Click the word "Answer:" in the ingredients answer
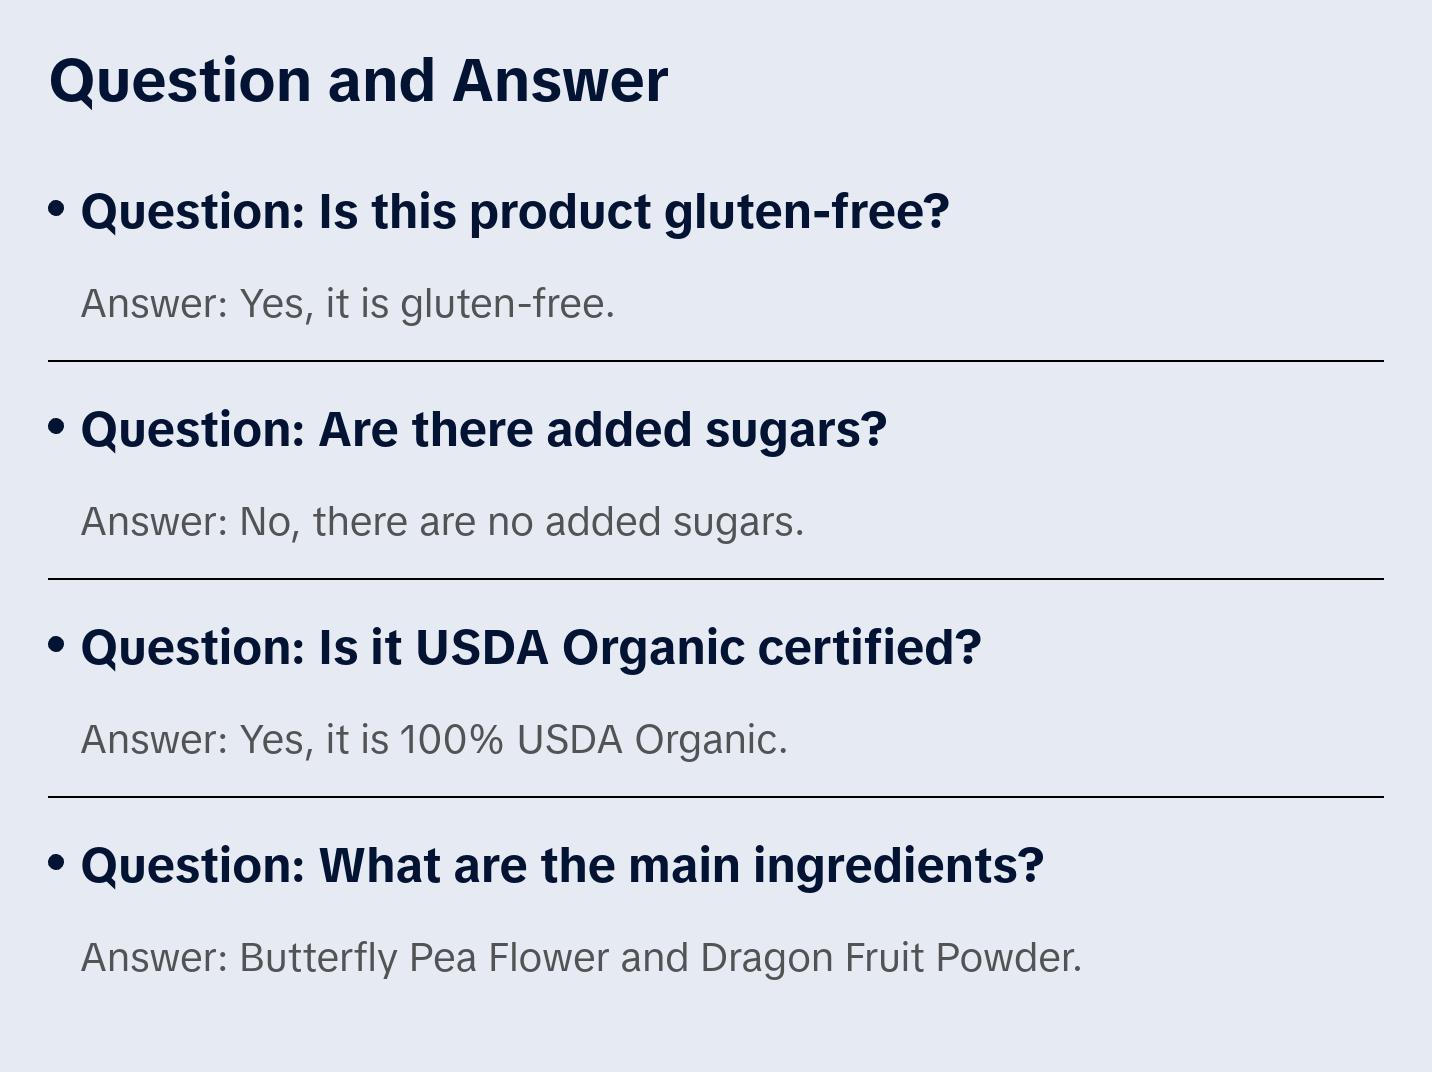The width and height of the screenshot is (1432, 1072). [x=155, y=958]
